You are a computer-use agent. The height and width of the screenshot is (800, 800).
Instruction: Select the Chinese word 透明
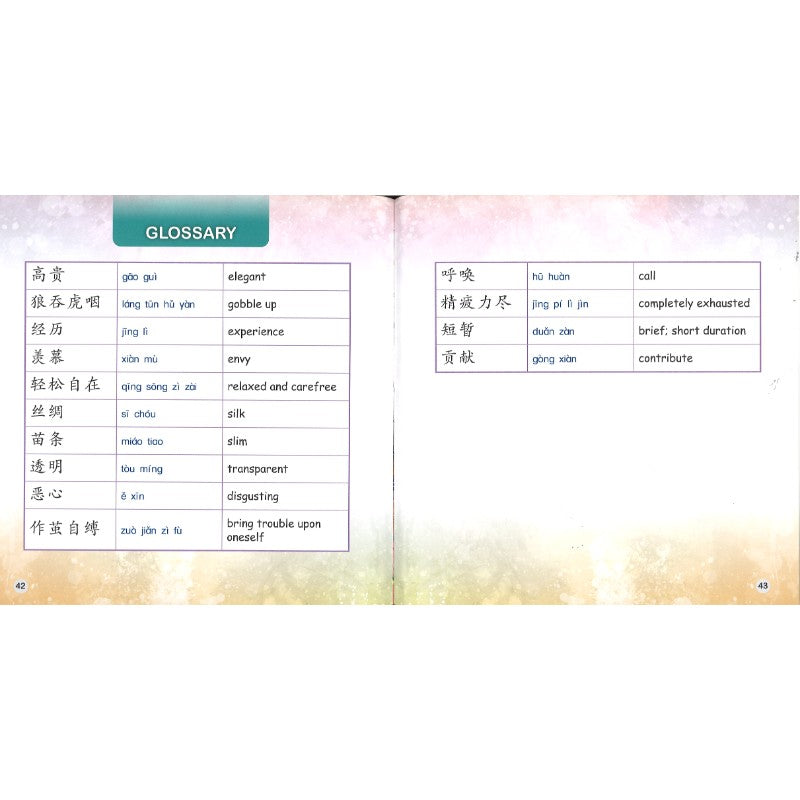pos(48,469)
